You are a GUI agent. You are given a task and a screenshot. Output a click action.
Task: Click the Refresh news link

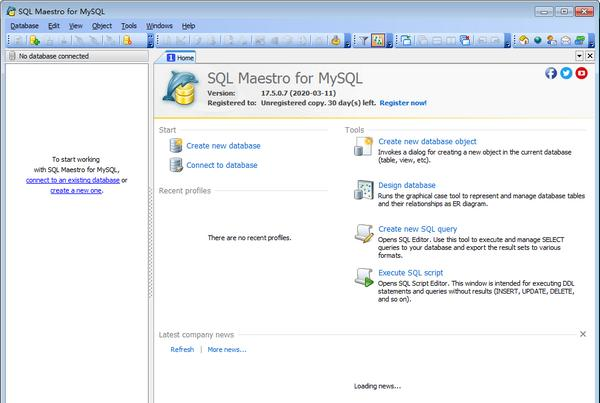tap(182, 349)
